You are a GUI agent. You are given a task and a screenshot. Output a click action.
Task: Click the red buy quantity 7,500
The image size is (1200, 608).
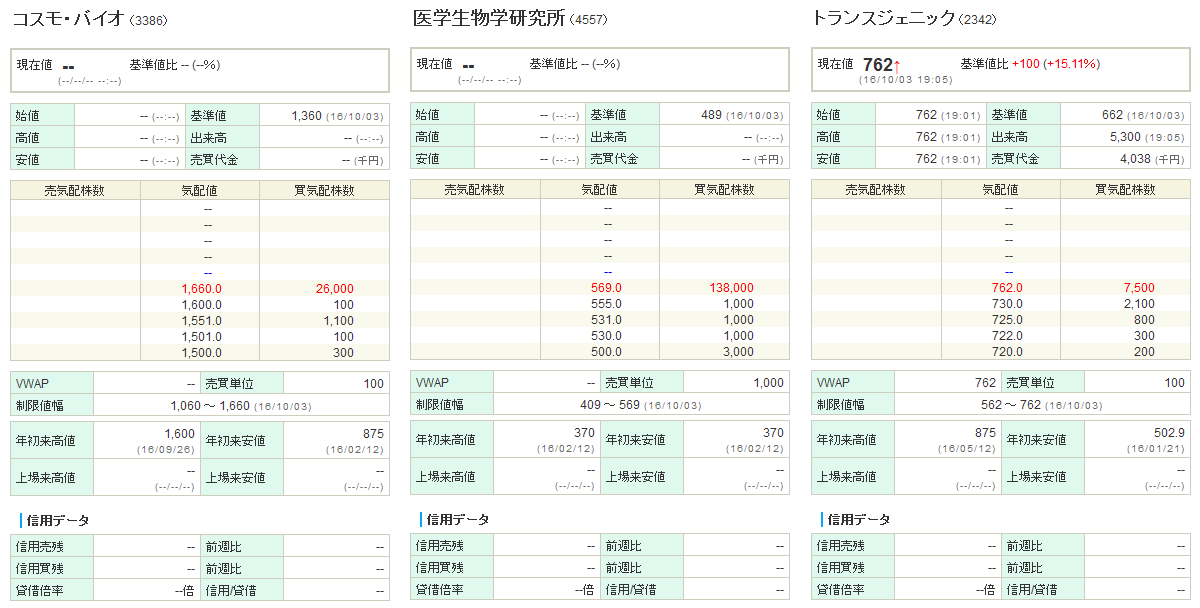1139,288
